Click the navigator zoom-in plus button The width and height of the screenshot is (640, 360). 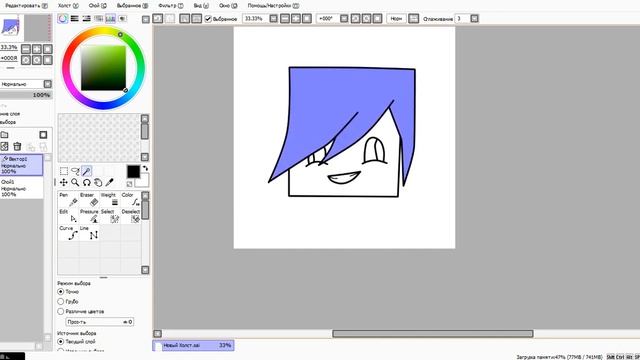[x=37, y=49]
